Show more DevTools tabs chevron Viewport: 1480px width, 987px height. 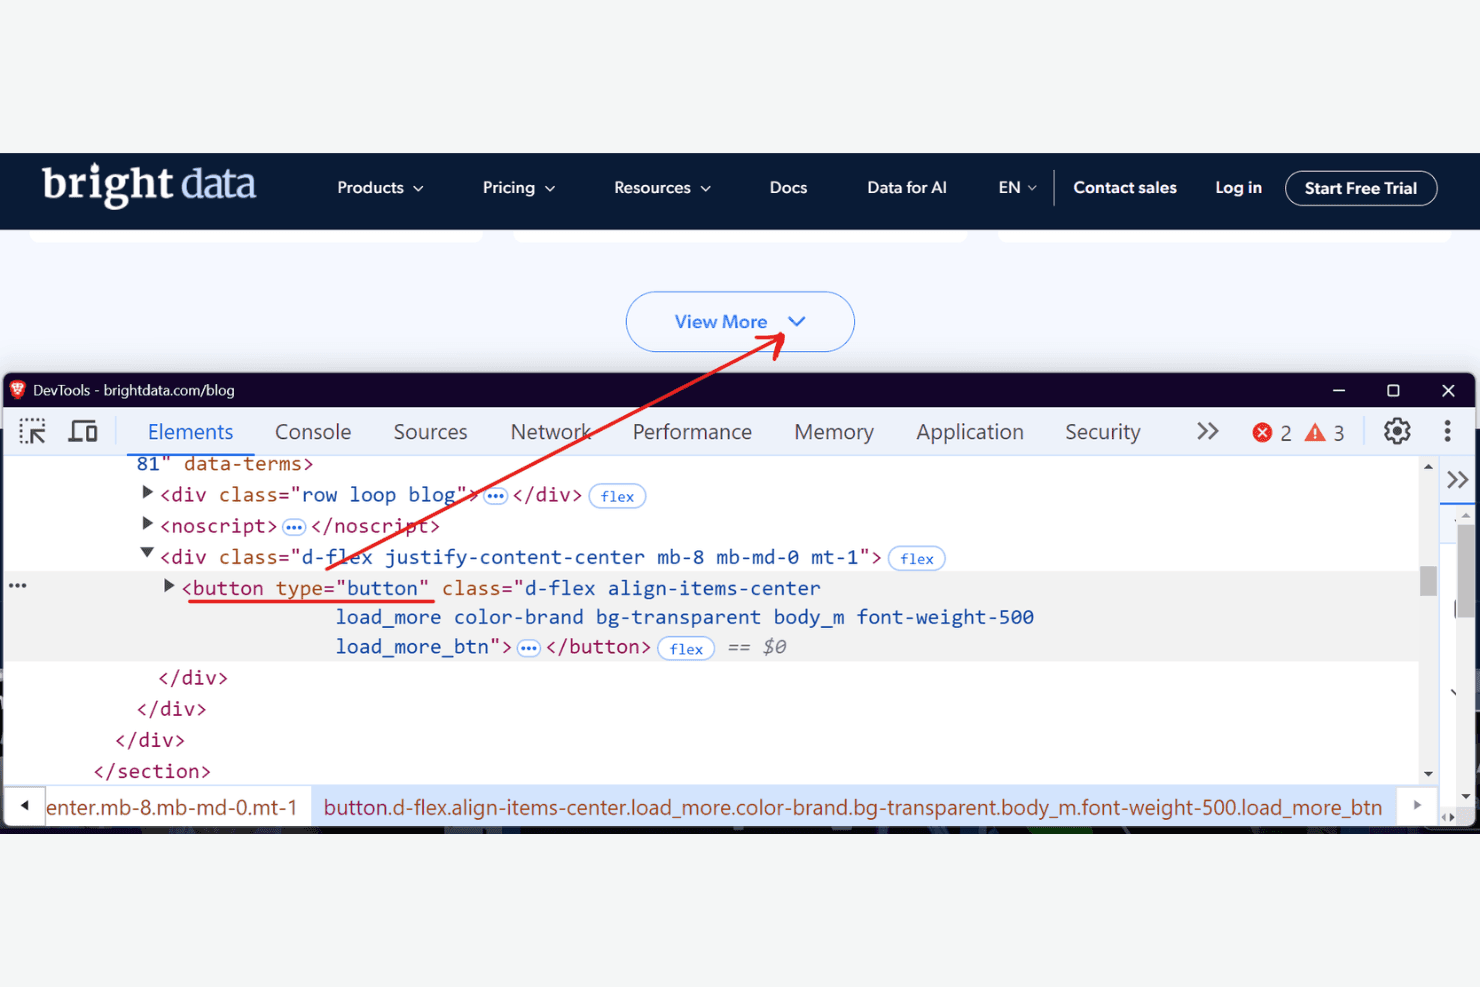(1207, 431)
